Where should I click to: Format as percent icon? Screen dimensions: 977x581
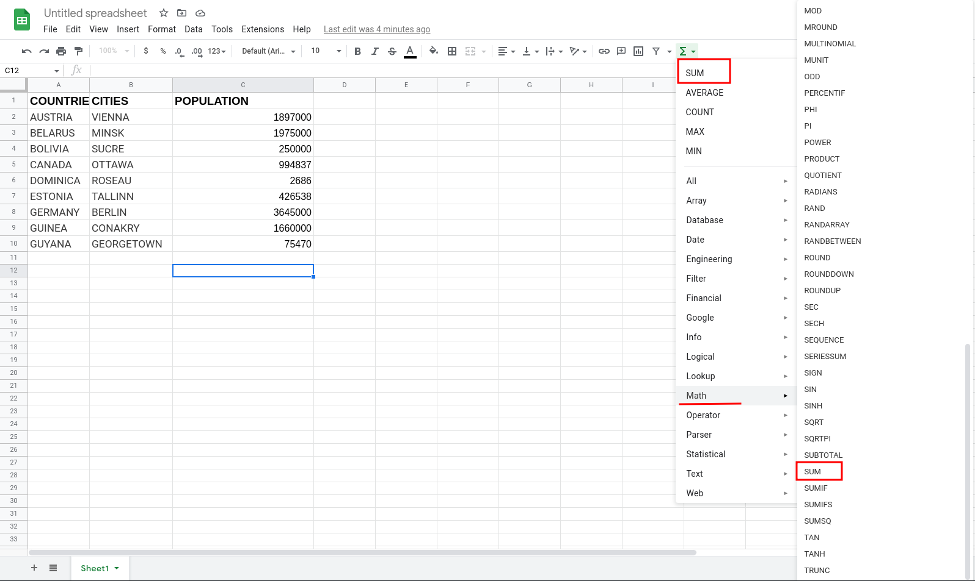[x=163, y=51]
